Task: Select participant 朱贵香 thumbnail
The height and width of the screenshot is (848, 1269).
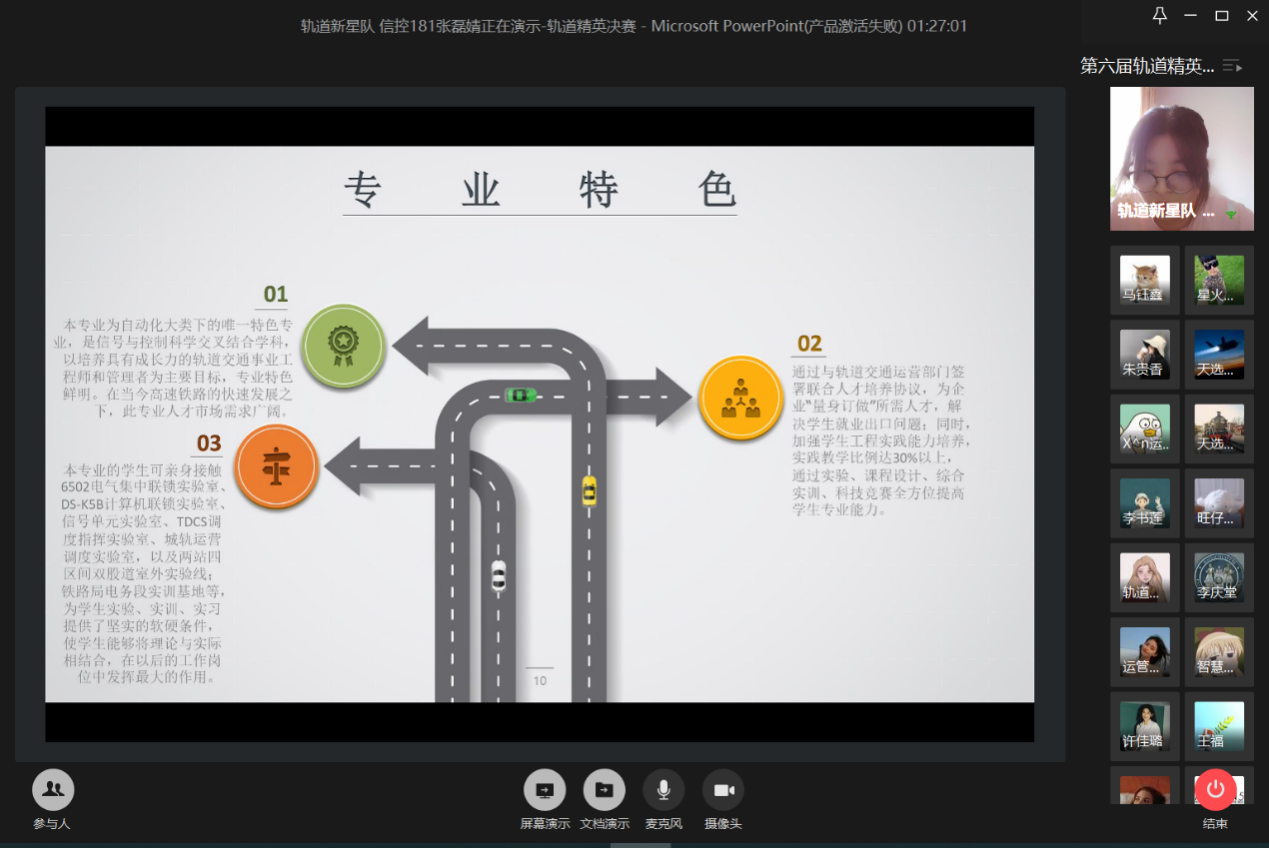Action: [1145, 354]
